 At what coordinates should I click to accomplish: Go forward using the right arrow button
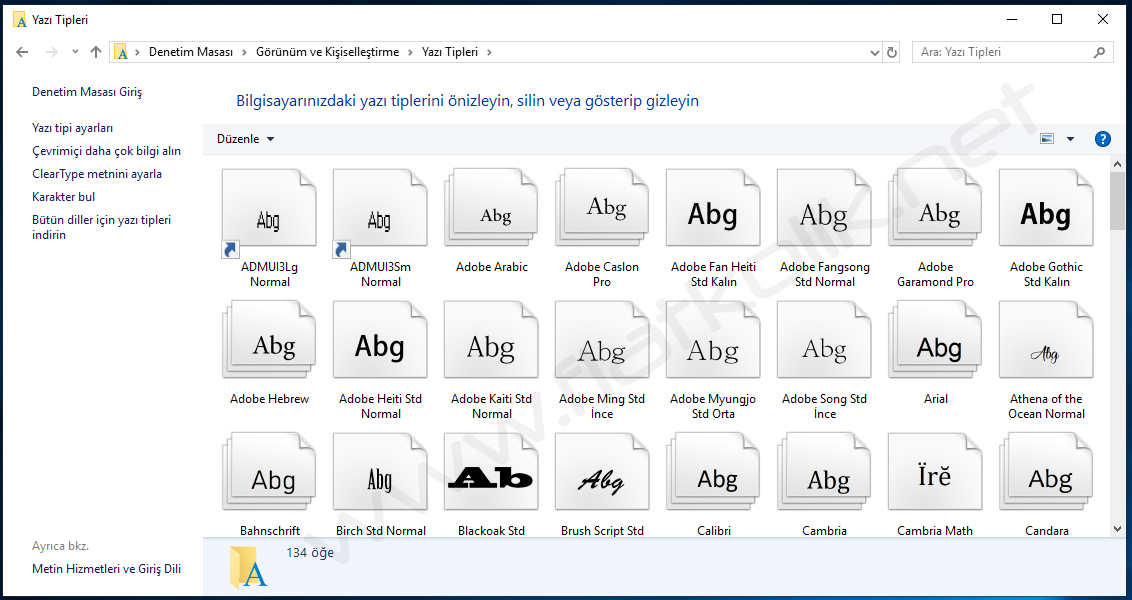52,52
